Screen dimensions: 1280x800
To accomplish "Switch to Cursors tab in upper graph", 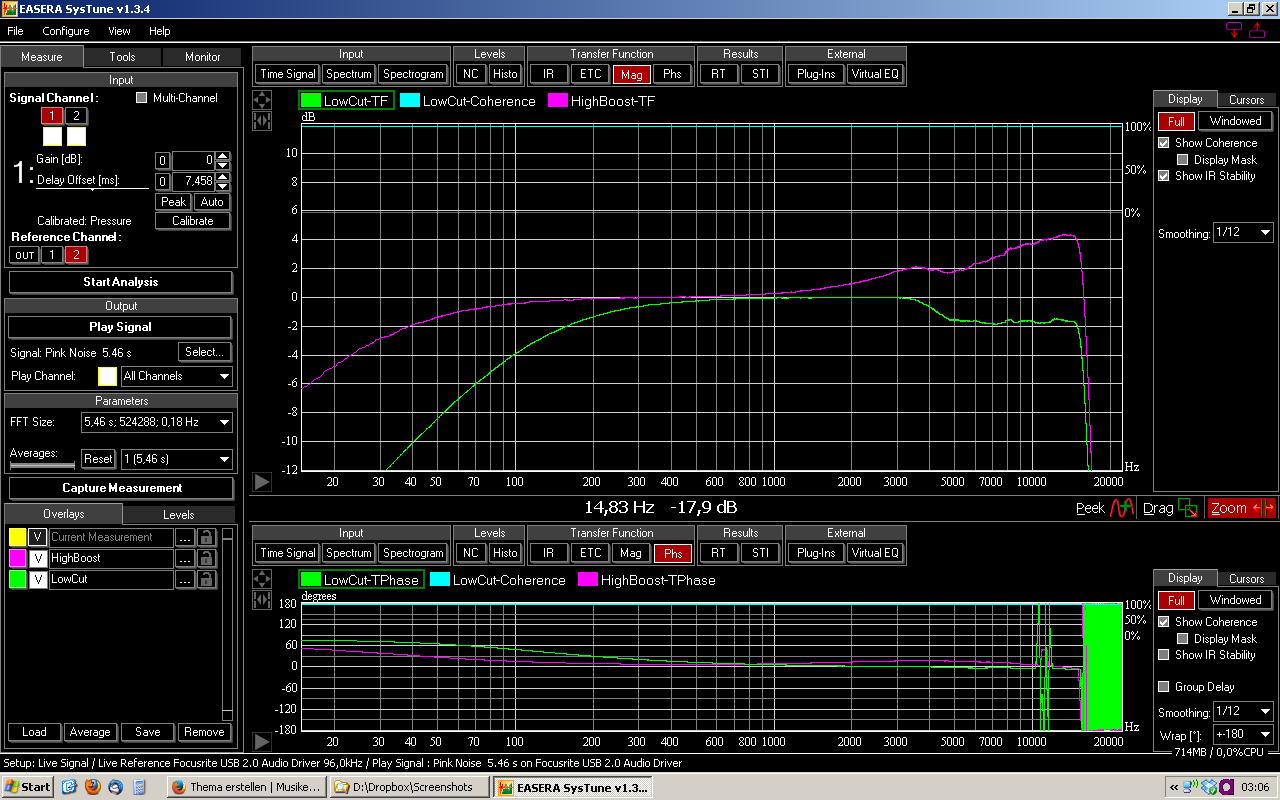I will tap(1246, 100).
